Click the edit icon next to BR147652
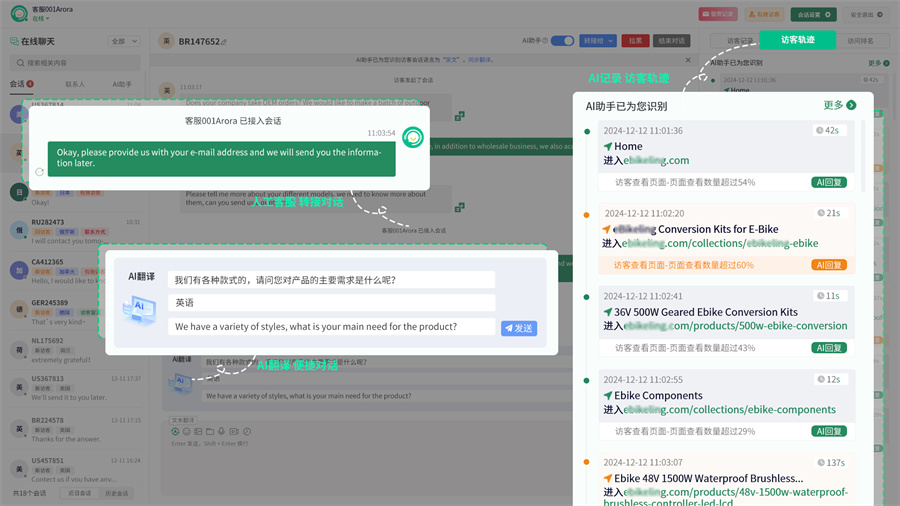Viewport: 900px width, 506px height. click(224, 42)
